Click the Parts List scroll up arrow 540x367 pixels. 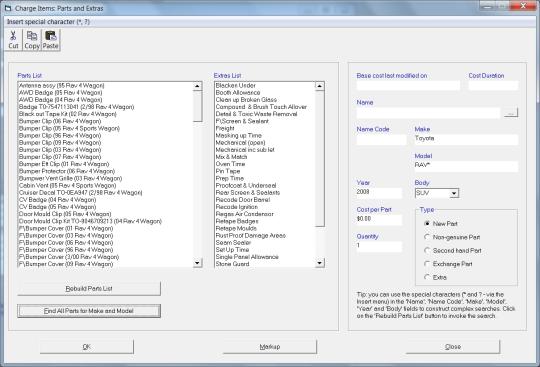[197, 86]
